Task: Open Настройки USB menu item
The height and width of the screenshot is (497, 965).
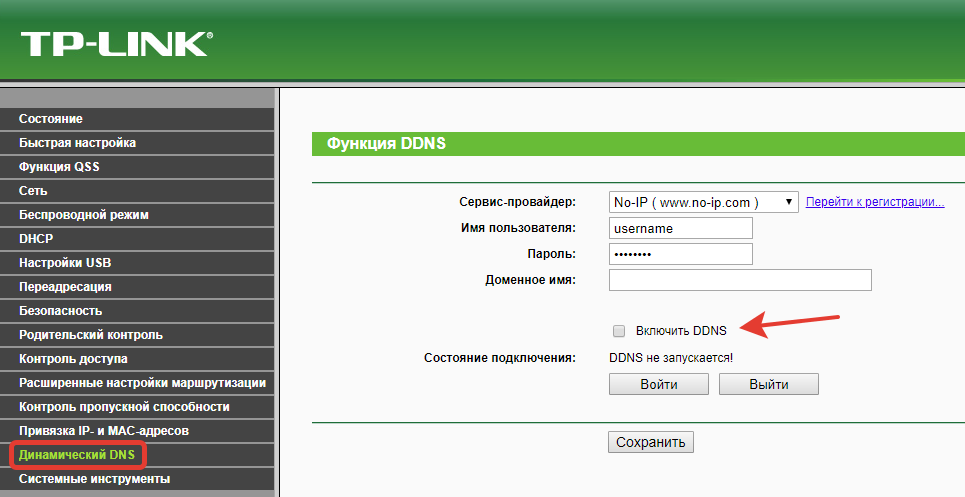Action: point(65,263)
